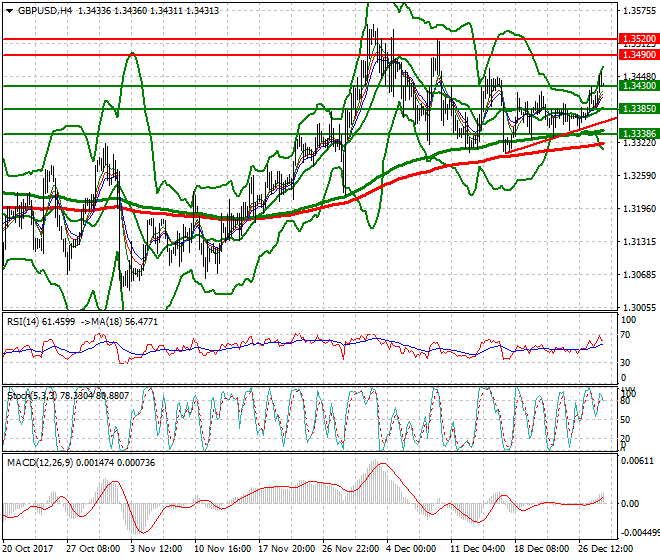Click the -0.004499 MACD scale value
The width and height of the screenshot is (660, 560).
coord(640,533)
